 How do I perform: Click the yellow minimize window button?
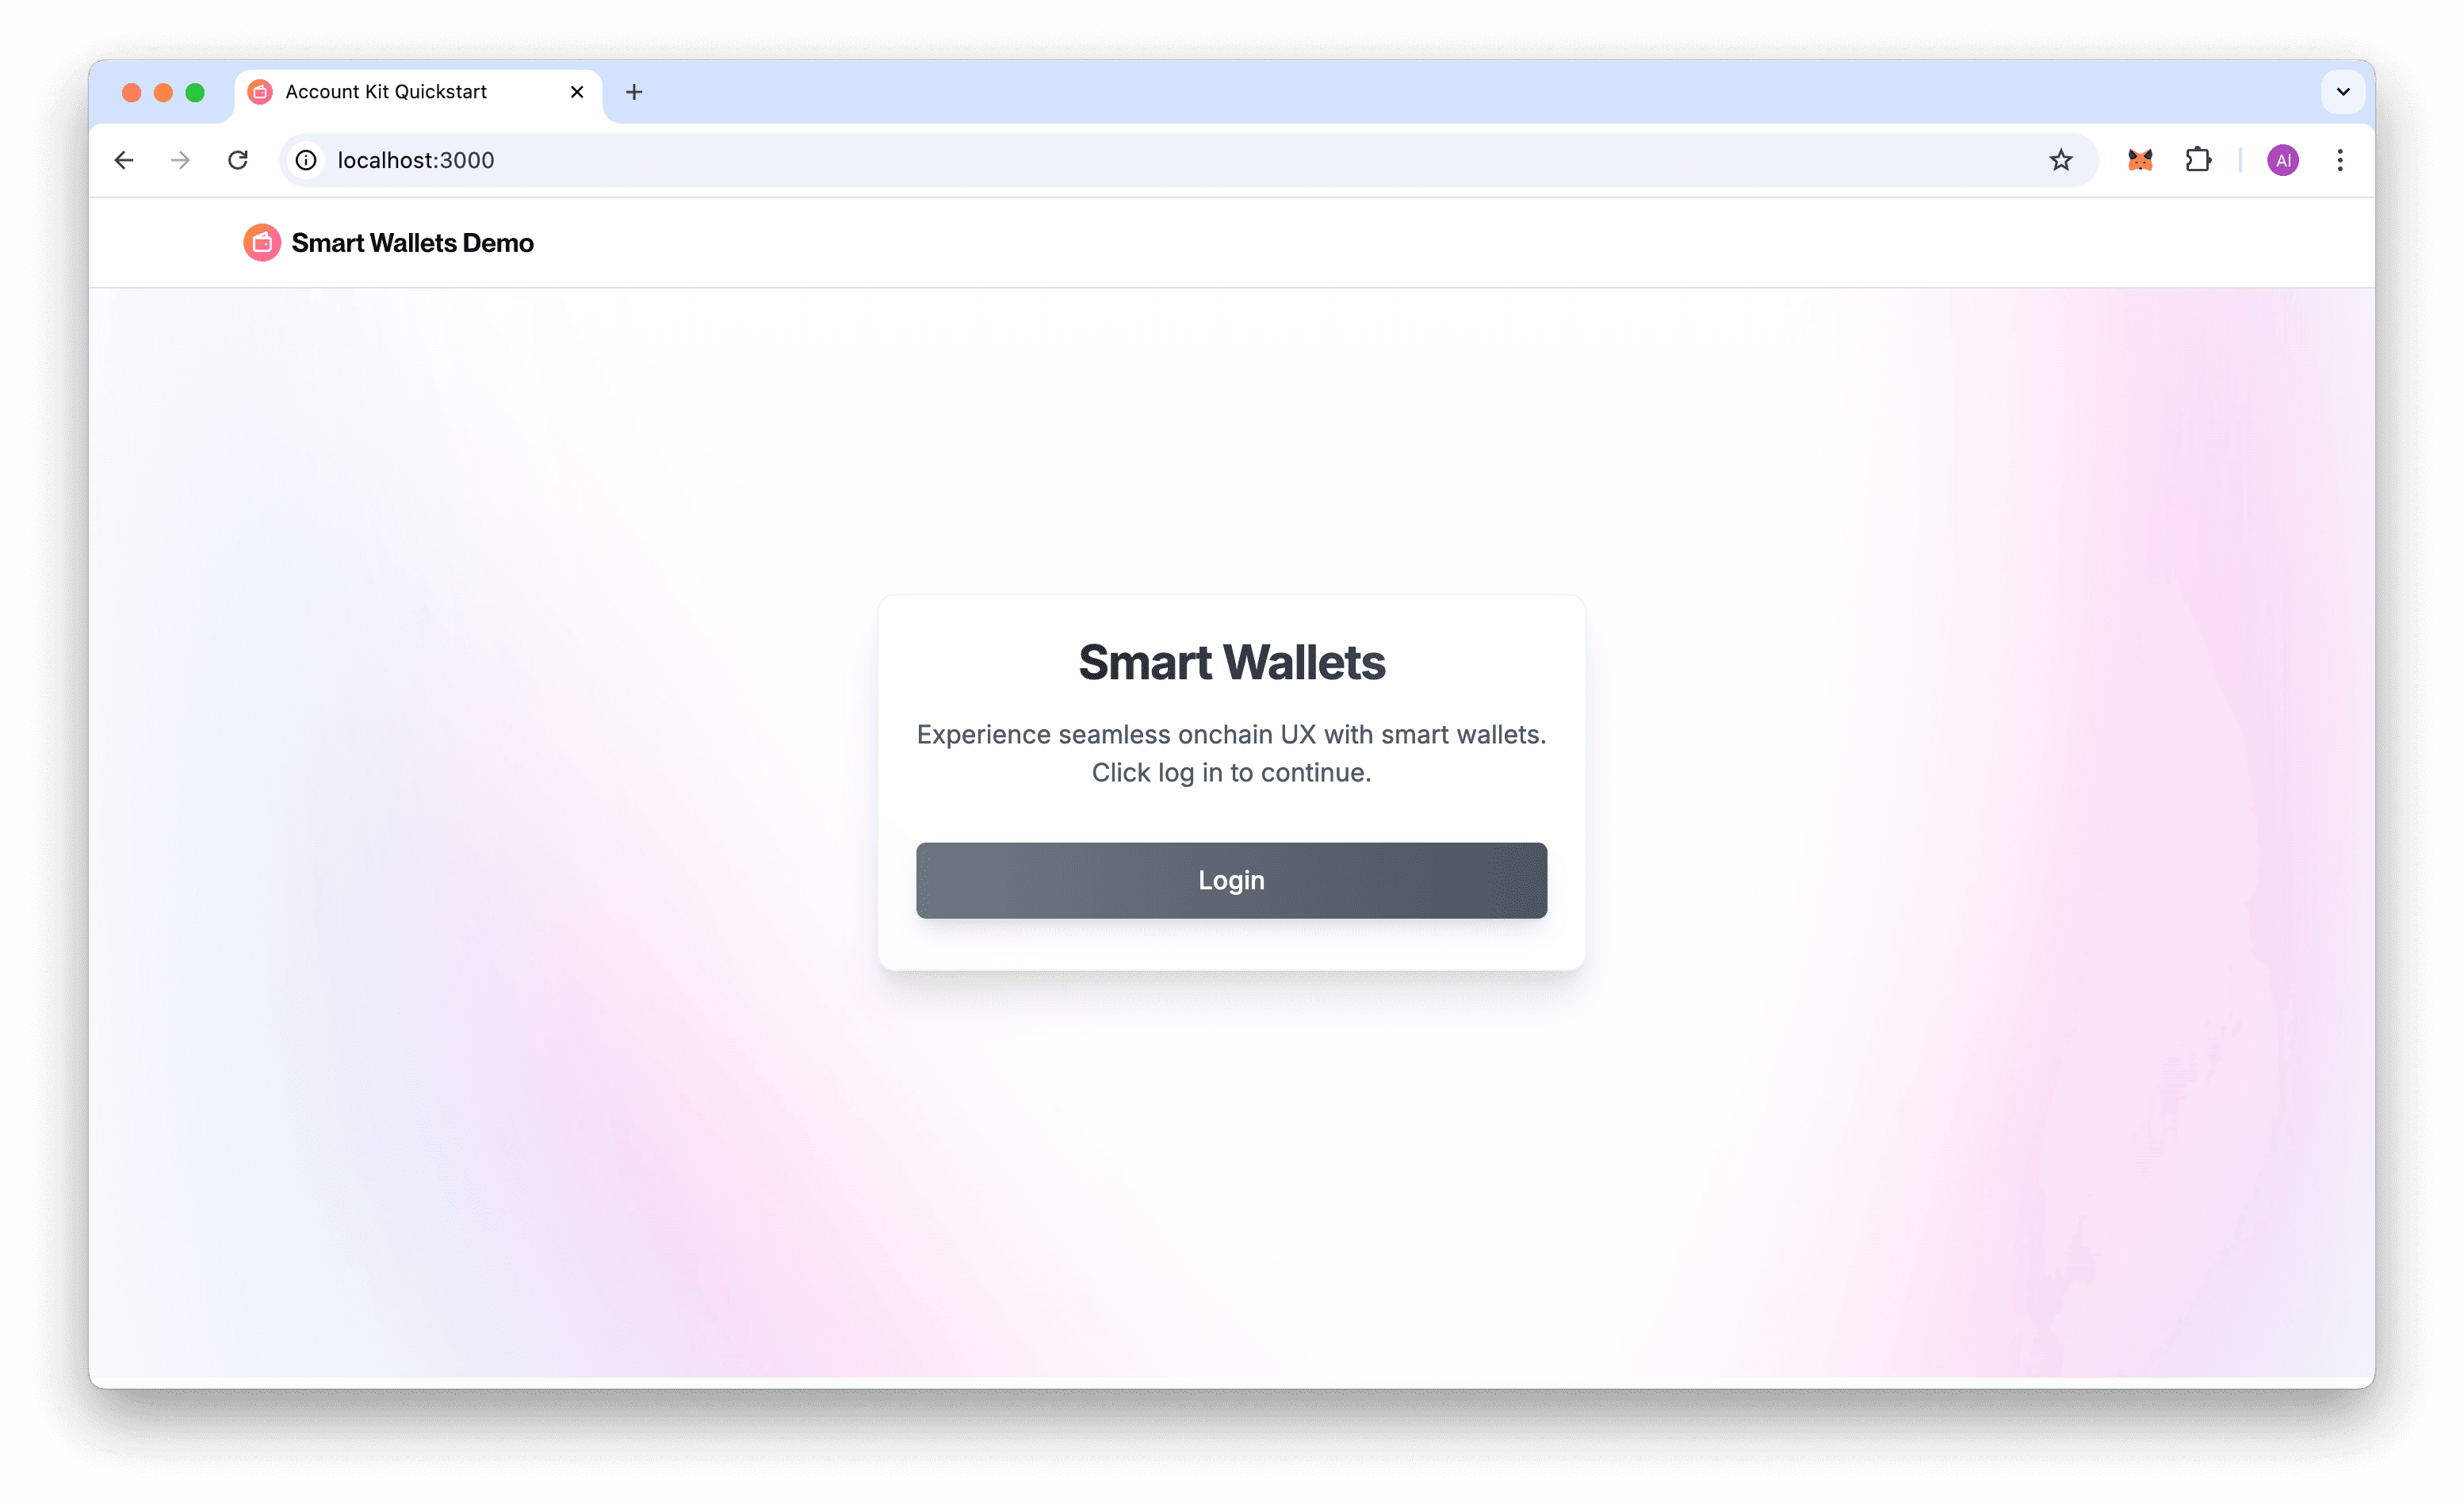tap(163, 92)
